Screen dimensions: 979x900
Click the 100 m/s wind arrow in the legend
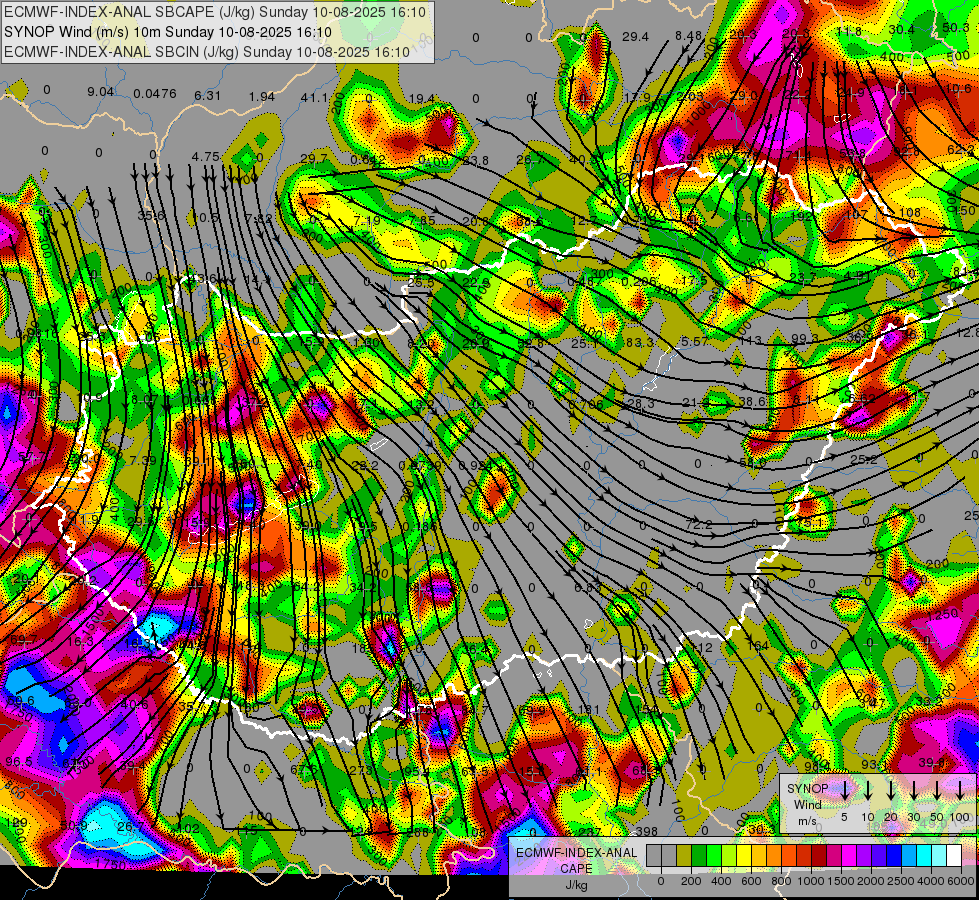960,790
